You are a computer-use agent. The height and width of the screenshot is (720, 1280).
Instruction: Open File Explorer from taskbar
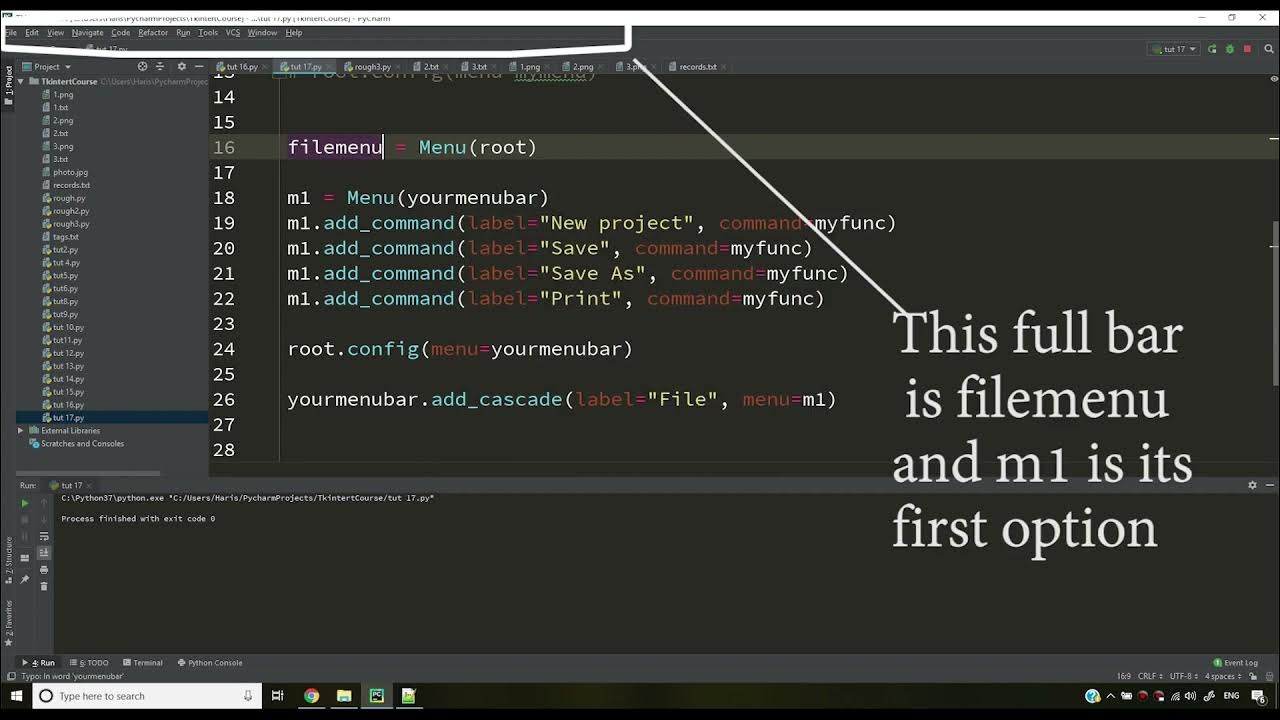coord(344,696)
